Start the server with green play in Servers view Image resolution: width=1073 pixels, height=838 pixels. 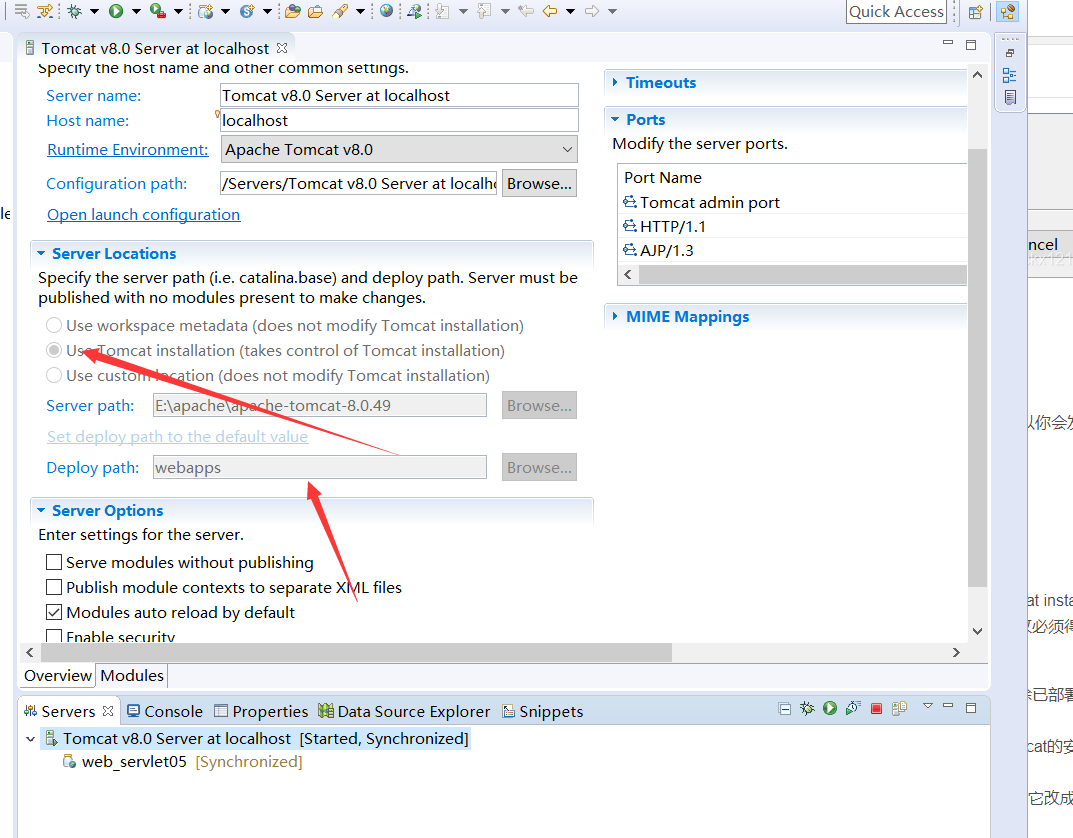point(830,709)
